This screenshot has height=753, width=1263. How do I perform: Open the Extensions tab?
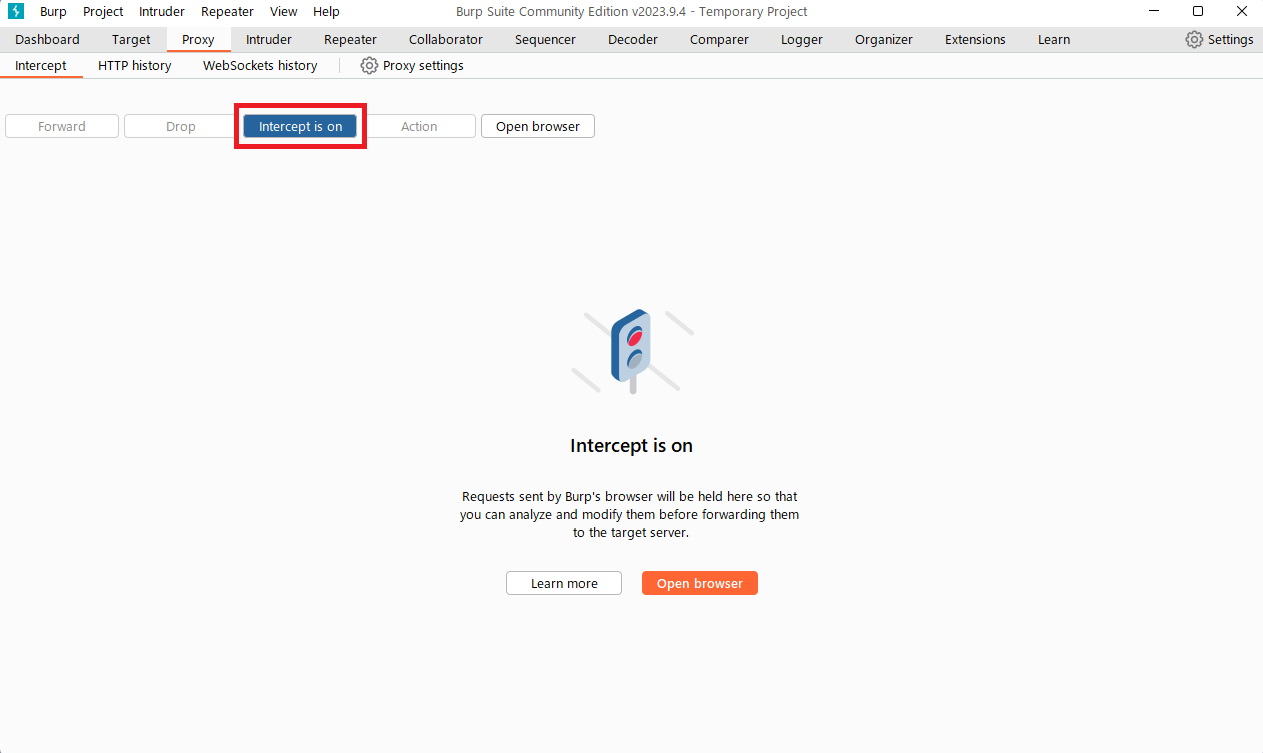(975, 40)
